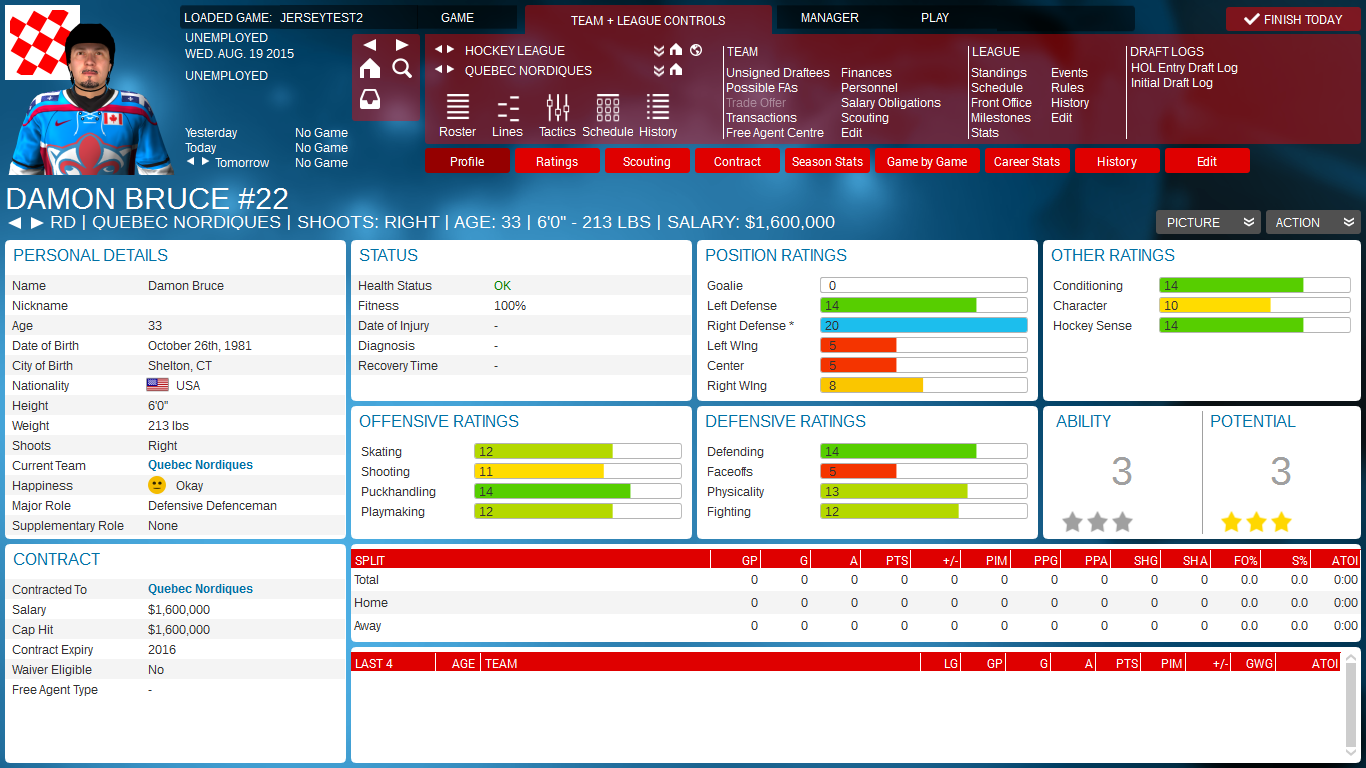Screen dimensions: 1366x768
Task: Expand the ACTION dropdown
Action: [x=1312, y=222]
